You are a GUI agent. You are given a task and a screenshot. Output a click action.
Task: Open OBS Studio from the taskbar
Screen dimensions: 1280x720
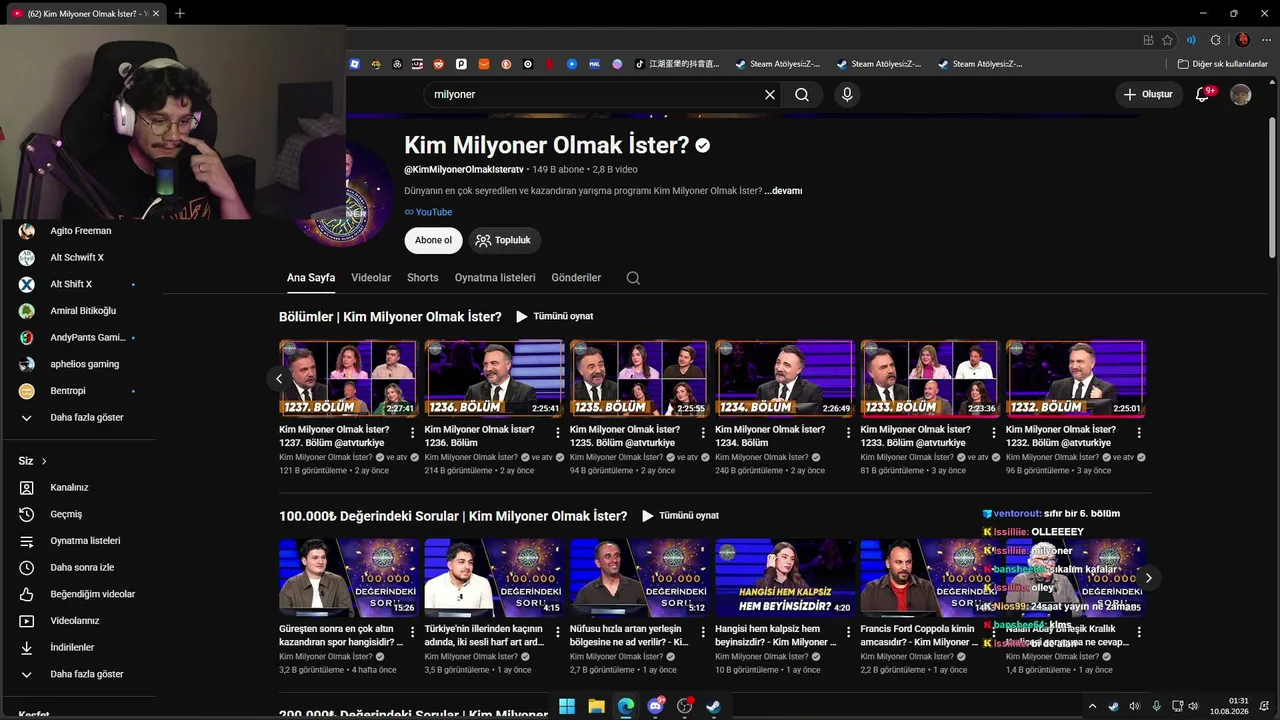click(685, 706)
